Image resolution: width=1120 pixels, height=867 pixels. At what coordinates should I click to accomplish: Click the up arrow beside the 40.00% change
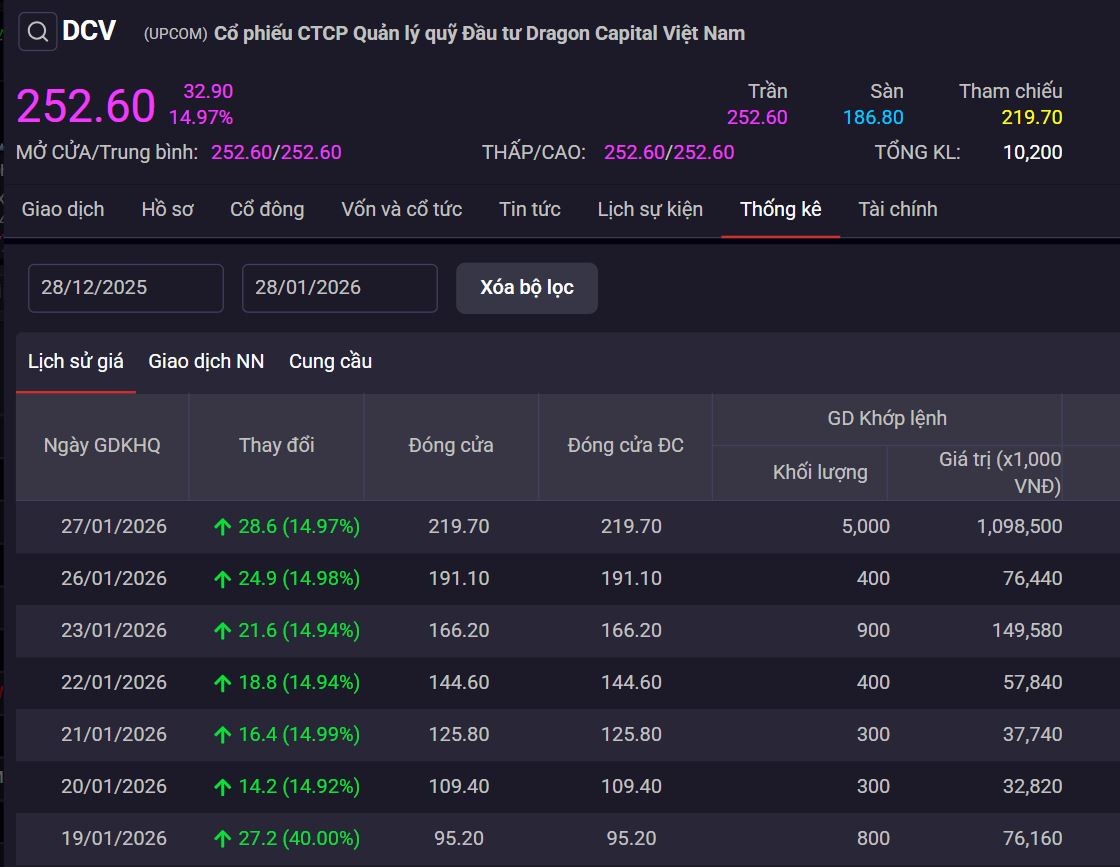[222, 838]
